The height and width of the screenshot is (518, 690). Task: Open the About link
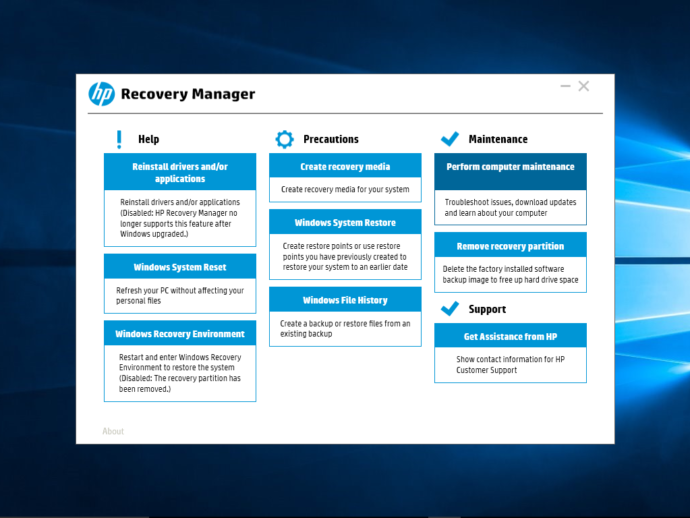tap(113, 431)
